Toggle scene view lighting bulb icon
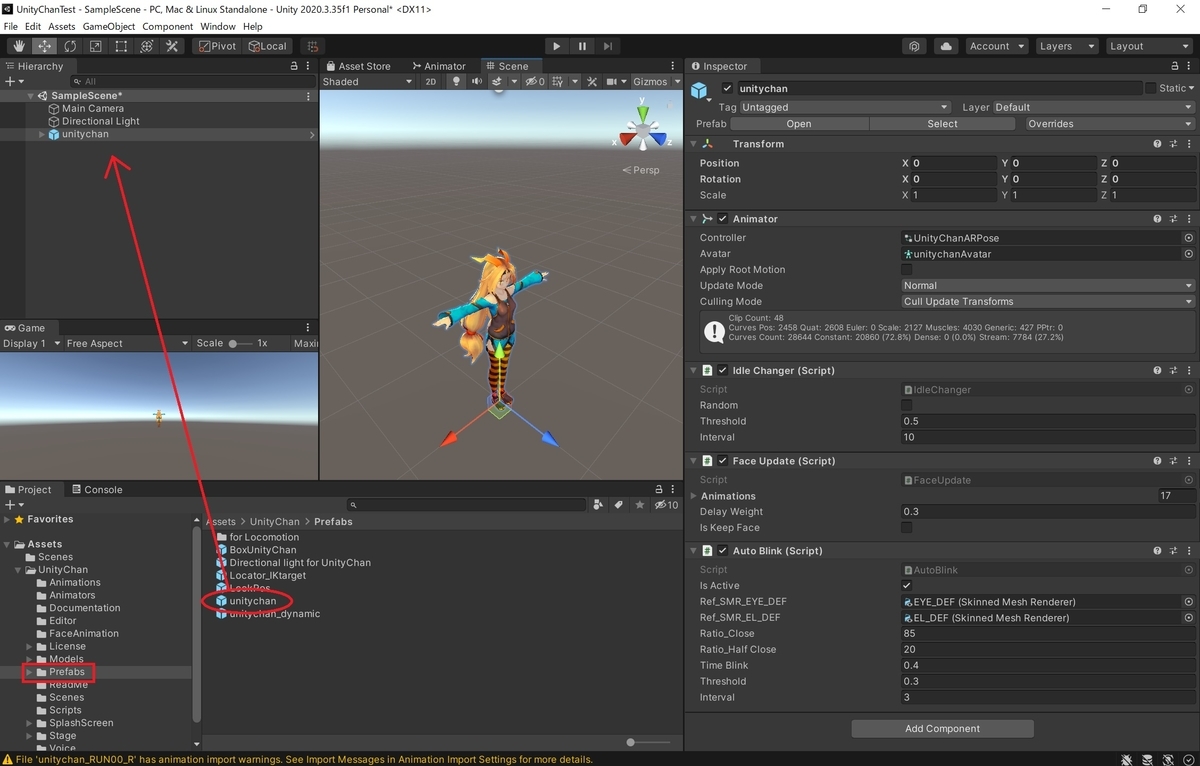 tap(457, 81)
